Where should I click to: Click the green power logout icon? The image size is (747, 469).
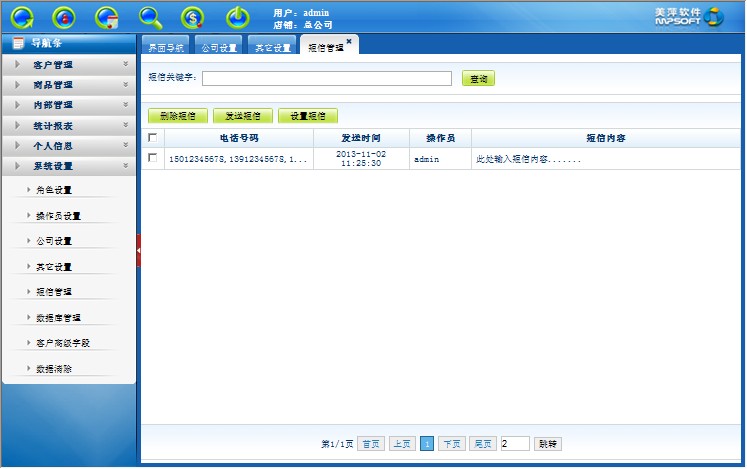click(x=236, y=17)
